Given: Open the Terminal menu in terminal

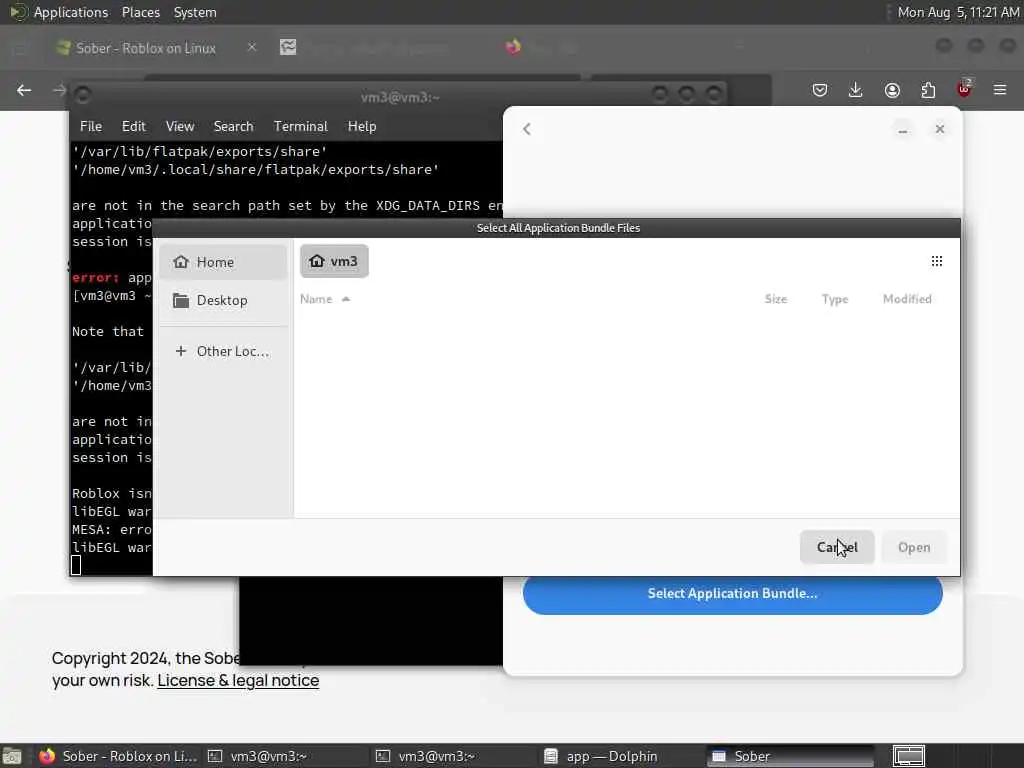Looking at the screenshot, I should [300, 127].
